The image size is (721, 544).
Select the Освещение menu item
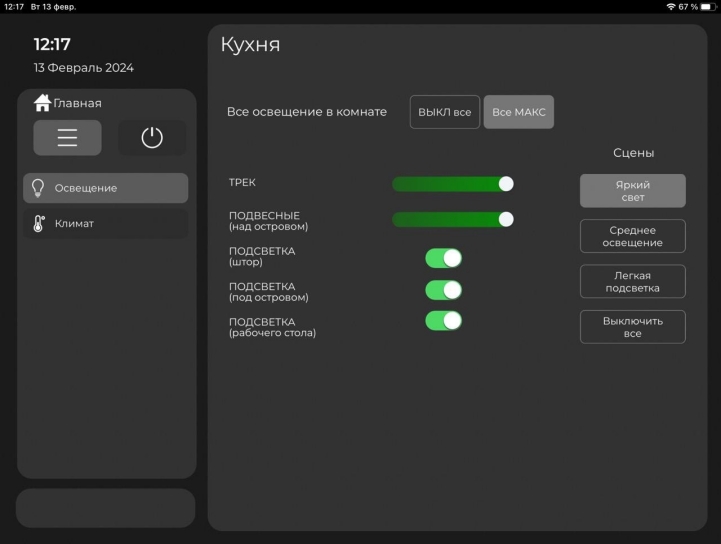pos(105,188)
